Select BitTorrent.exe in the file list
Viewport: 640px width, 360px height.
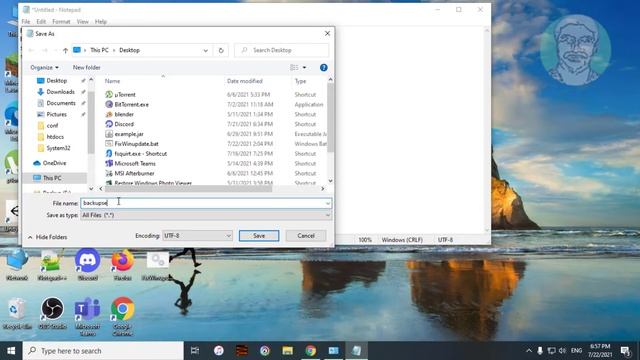(131, 104)
